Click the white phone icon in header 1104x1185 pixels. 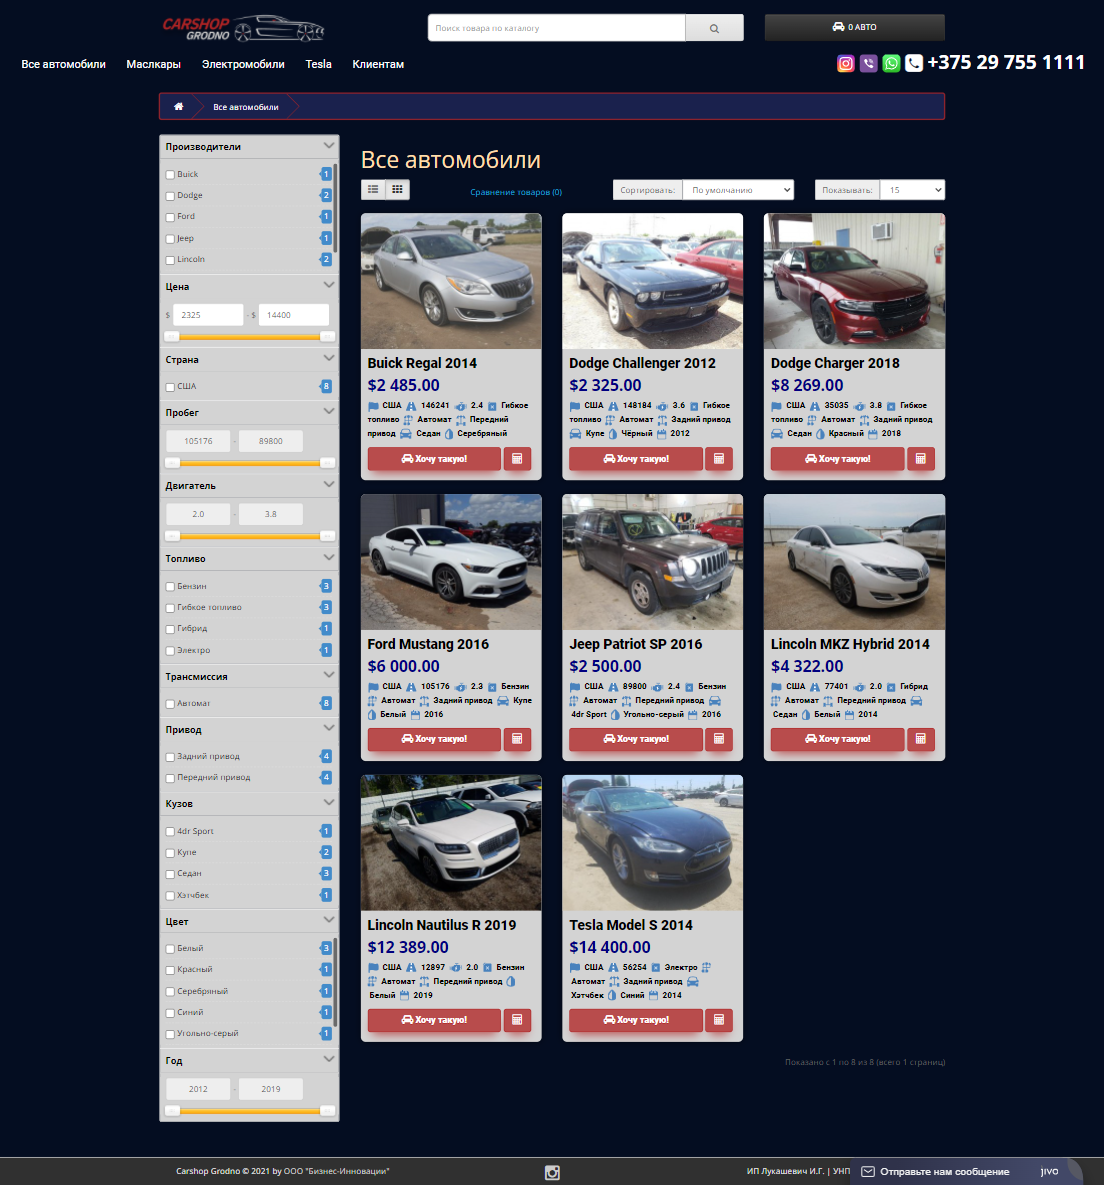coord(914,63)
